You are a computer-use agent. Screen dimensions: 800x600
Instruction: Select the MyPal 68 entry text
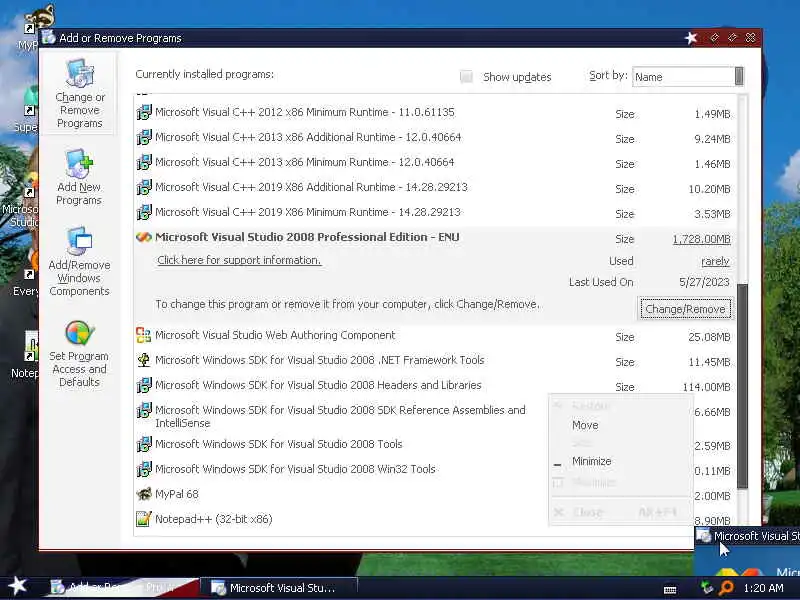click(x=177, y=494)
